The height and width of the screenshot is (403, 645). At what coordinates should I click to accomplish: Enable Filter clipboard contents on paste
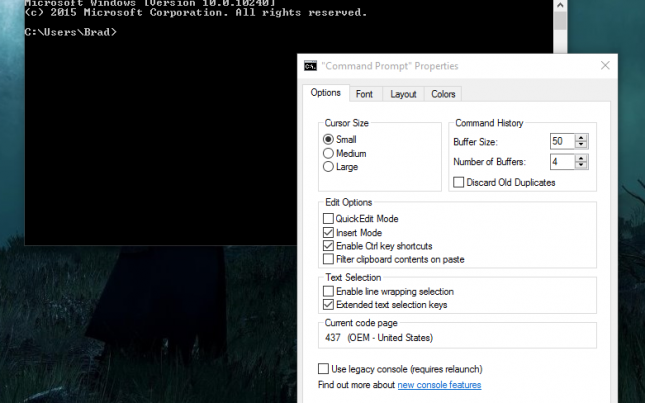click(329, 260)
